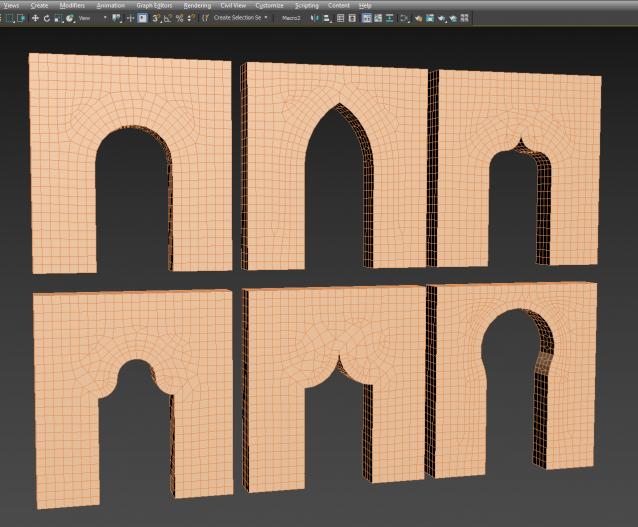Toggle Keyboard Shortcut Override
Image resolution: width=638 pixels, height=527 pixels.
[142, 18]
